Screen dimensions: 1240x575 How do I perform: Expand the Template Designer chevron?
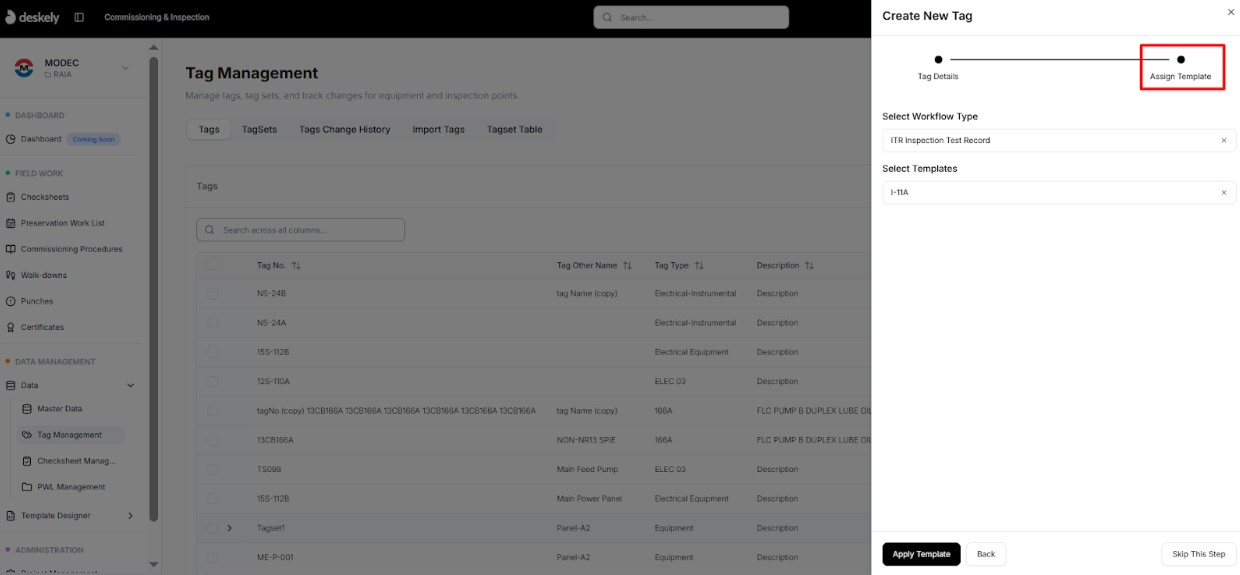tap(130, 516)
